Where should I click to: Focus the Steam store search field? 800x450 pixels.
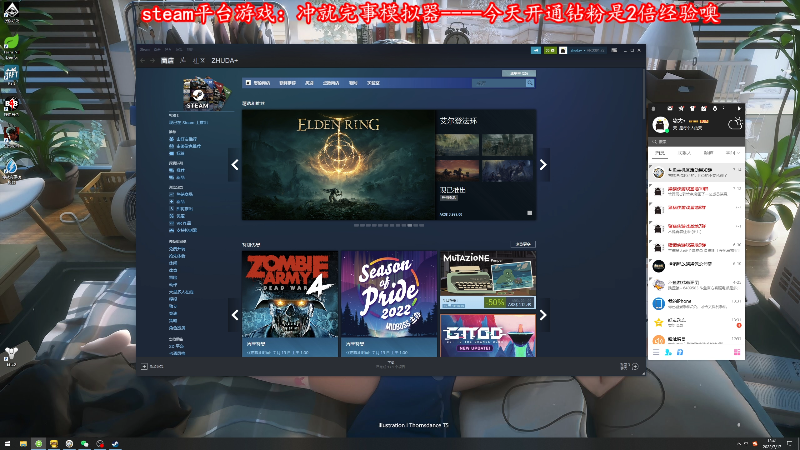pyautogui.click(x=499, y=83)
